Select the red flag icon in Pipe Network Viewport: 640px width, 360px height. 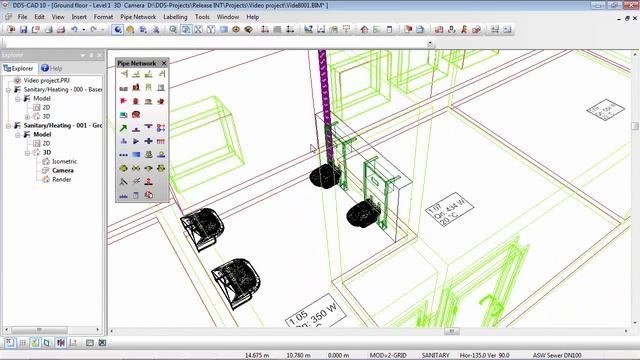(123, 101)
